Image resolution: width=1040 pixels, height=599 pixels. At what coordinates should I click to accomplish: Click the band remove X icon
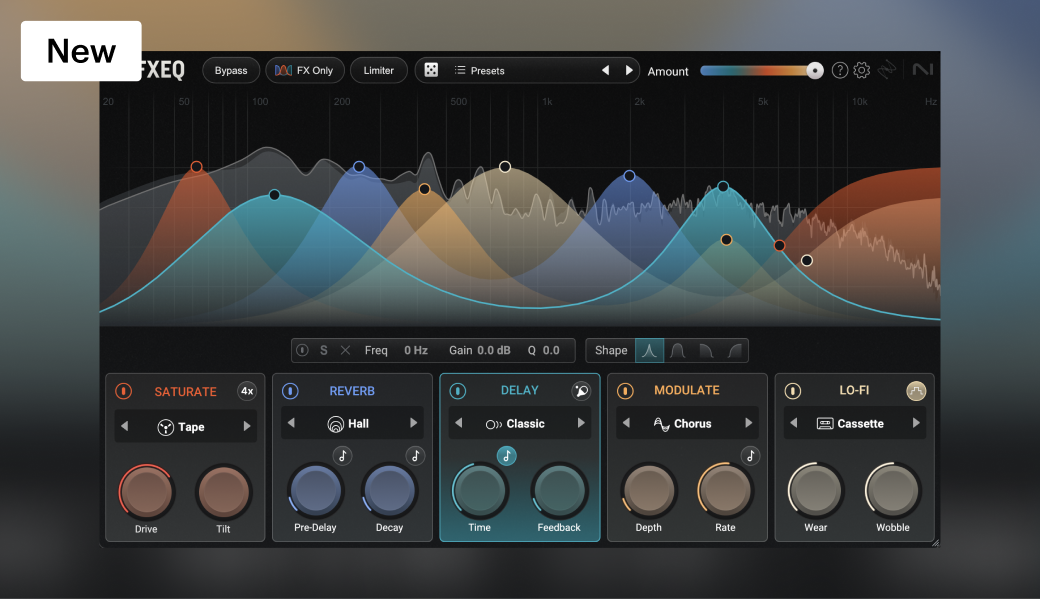[346, 350]
